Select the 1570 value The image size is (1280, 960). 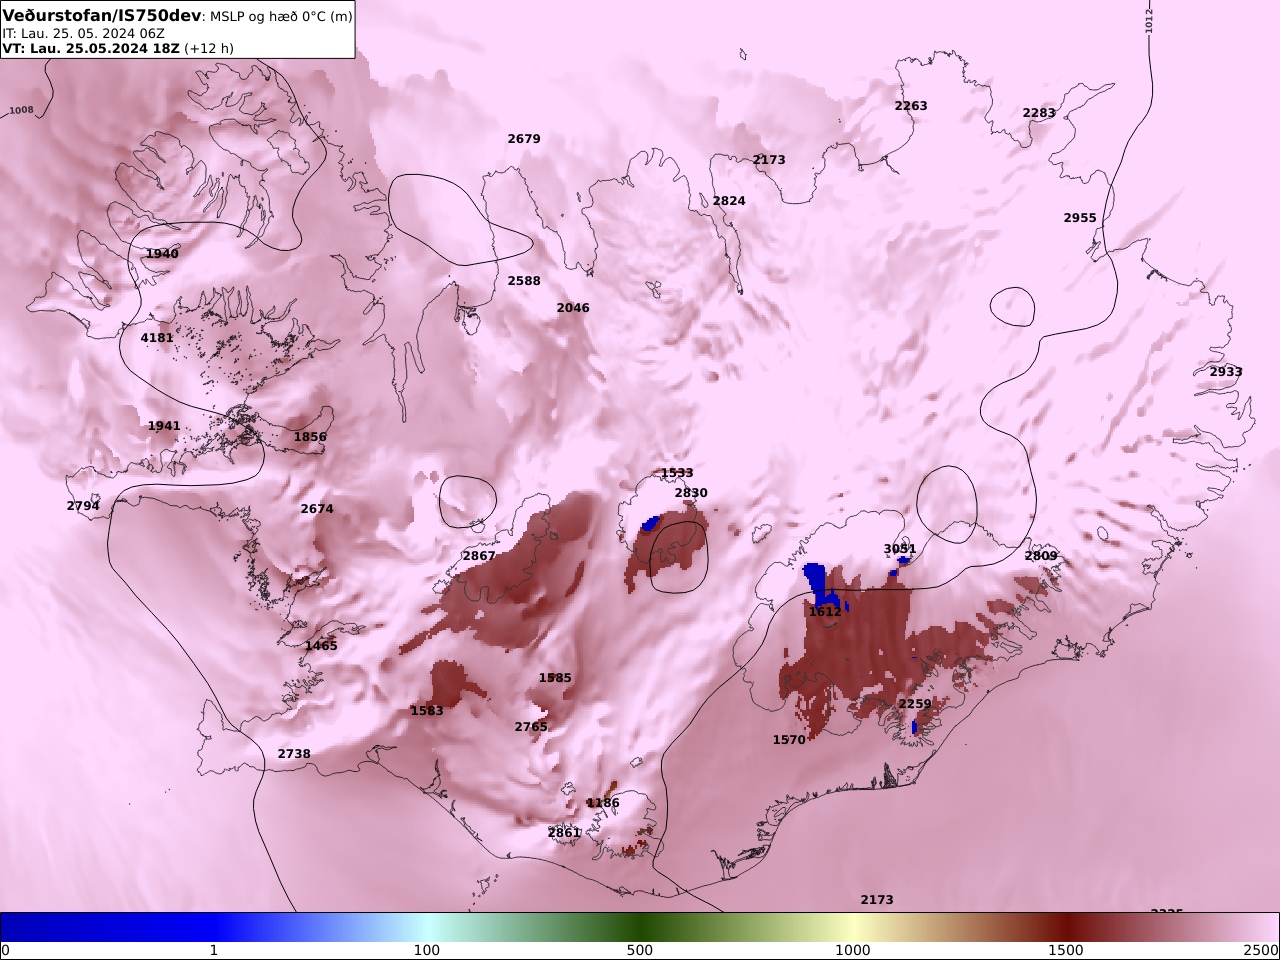point(789,740)
